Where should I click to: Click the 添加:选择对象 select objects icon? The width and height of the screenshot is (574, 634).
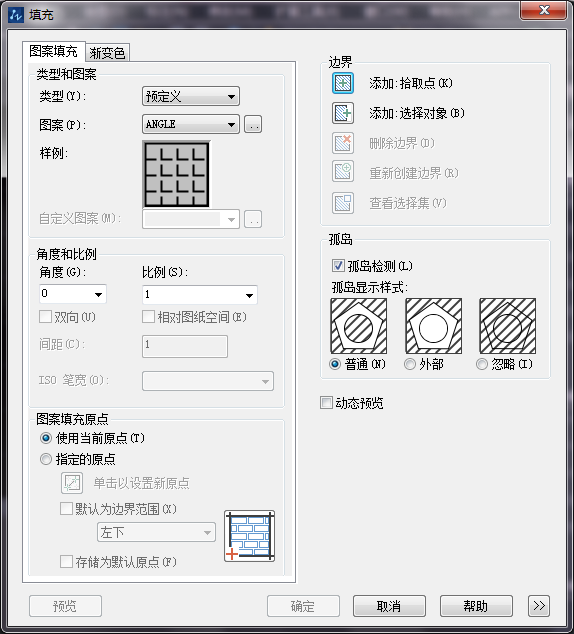point(343,113)
